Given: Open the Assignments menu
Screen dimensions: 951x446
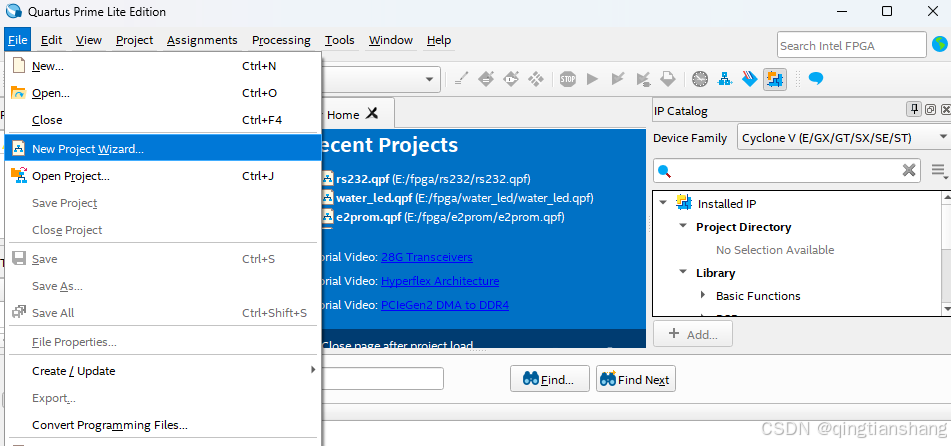Looking at the screenshot, I should pos(202,40).
